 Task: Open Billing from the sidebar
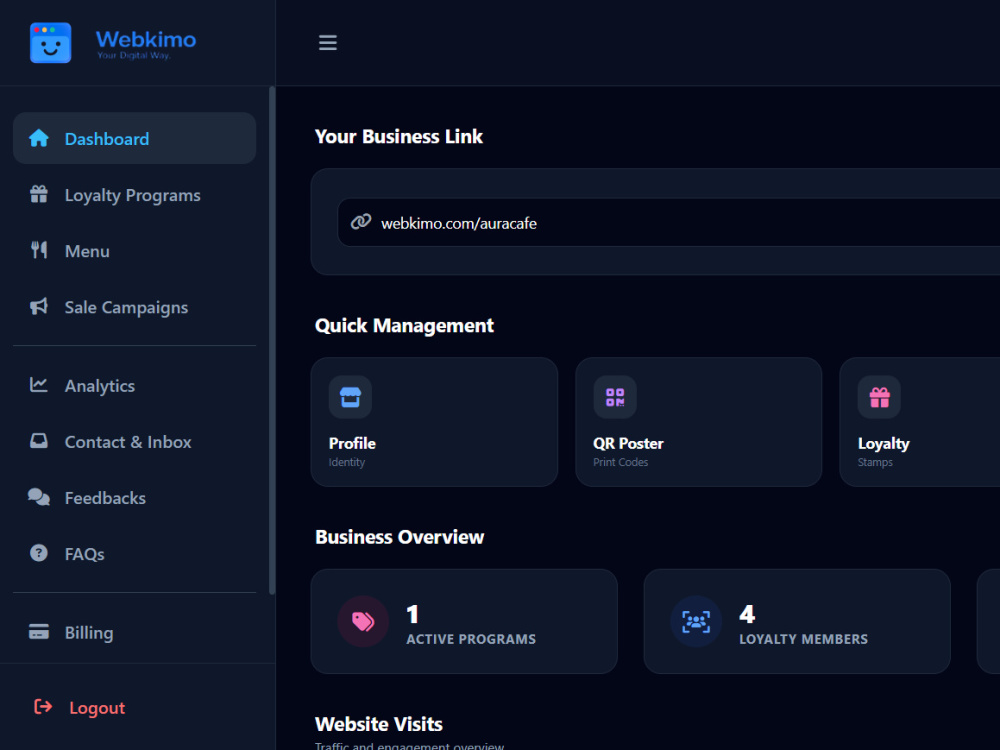point(135,632)
